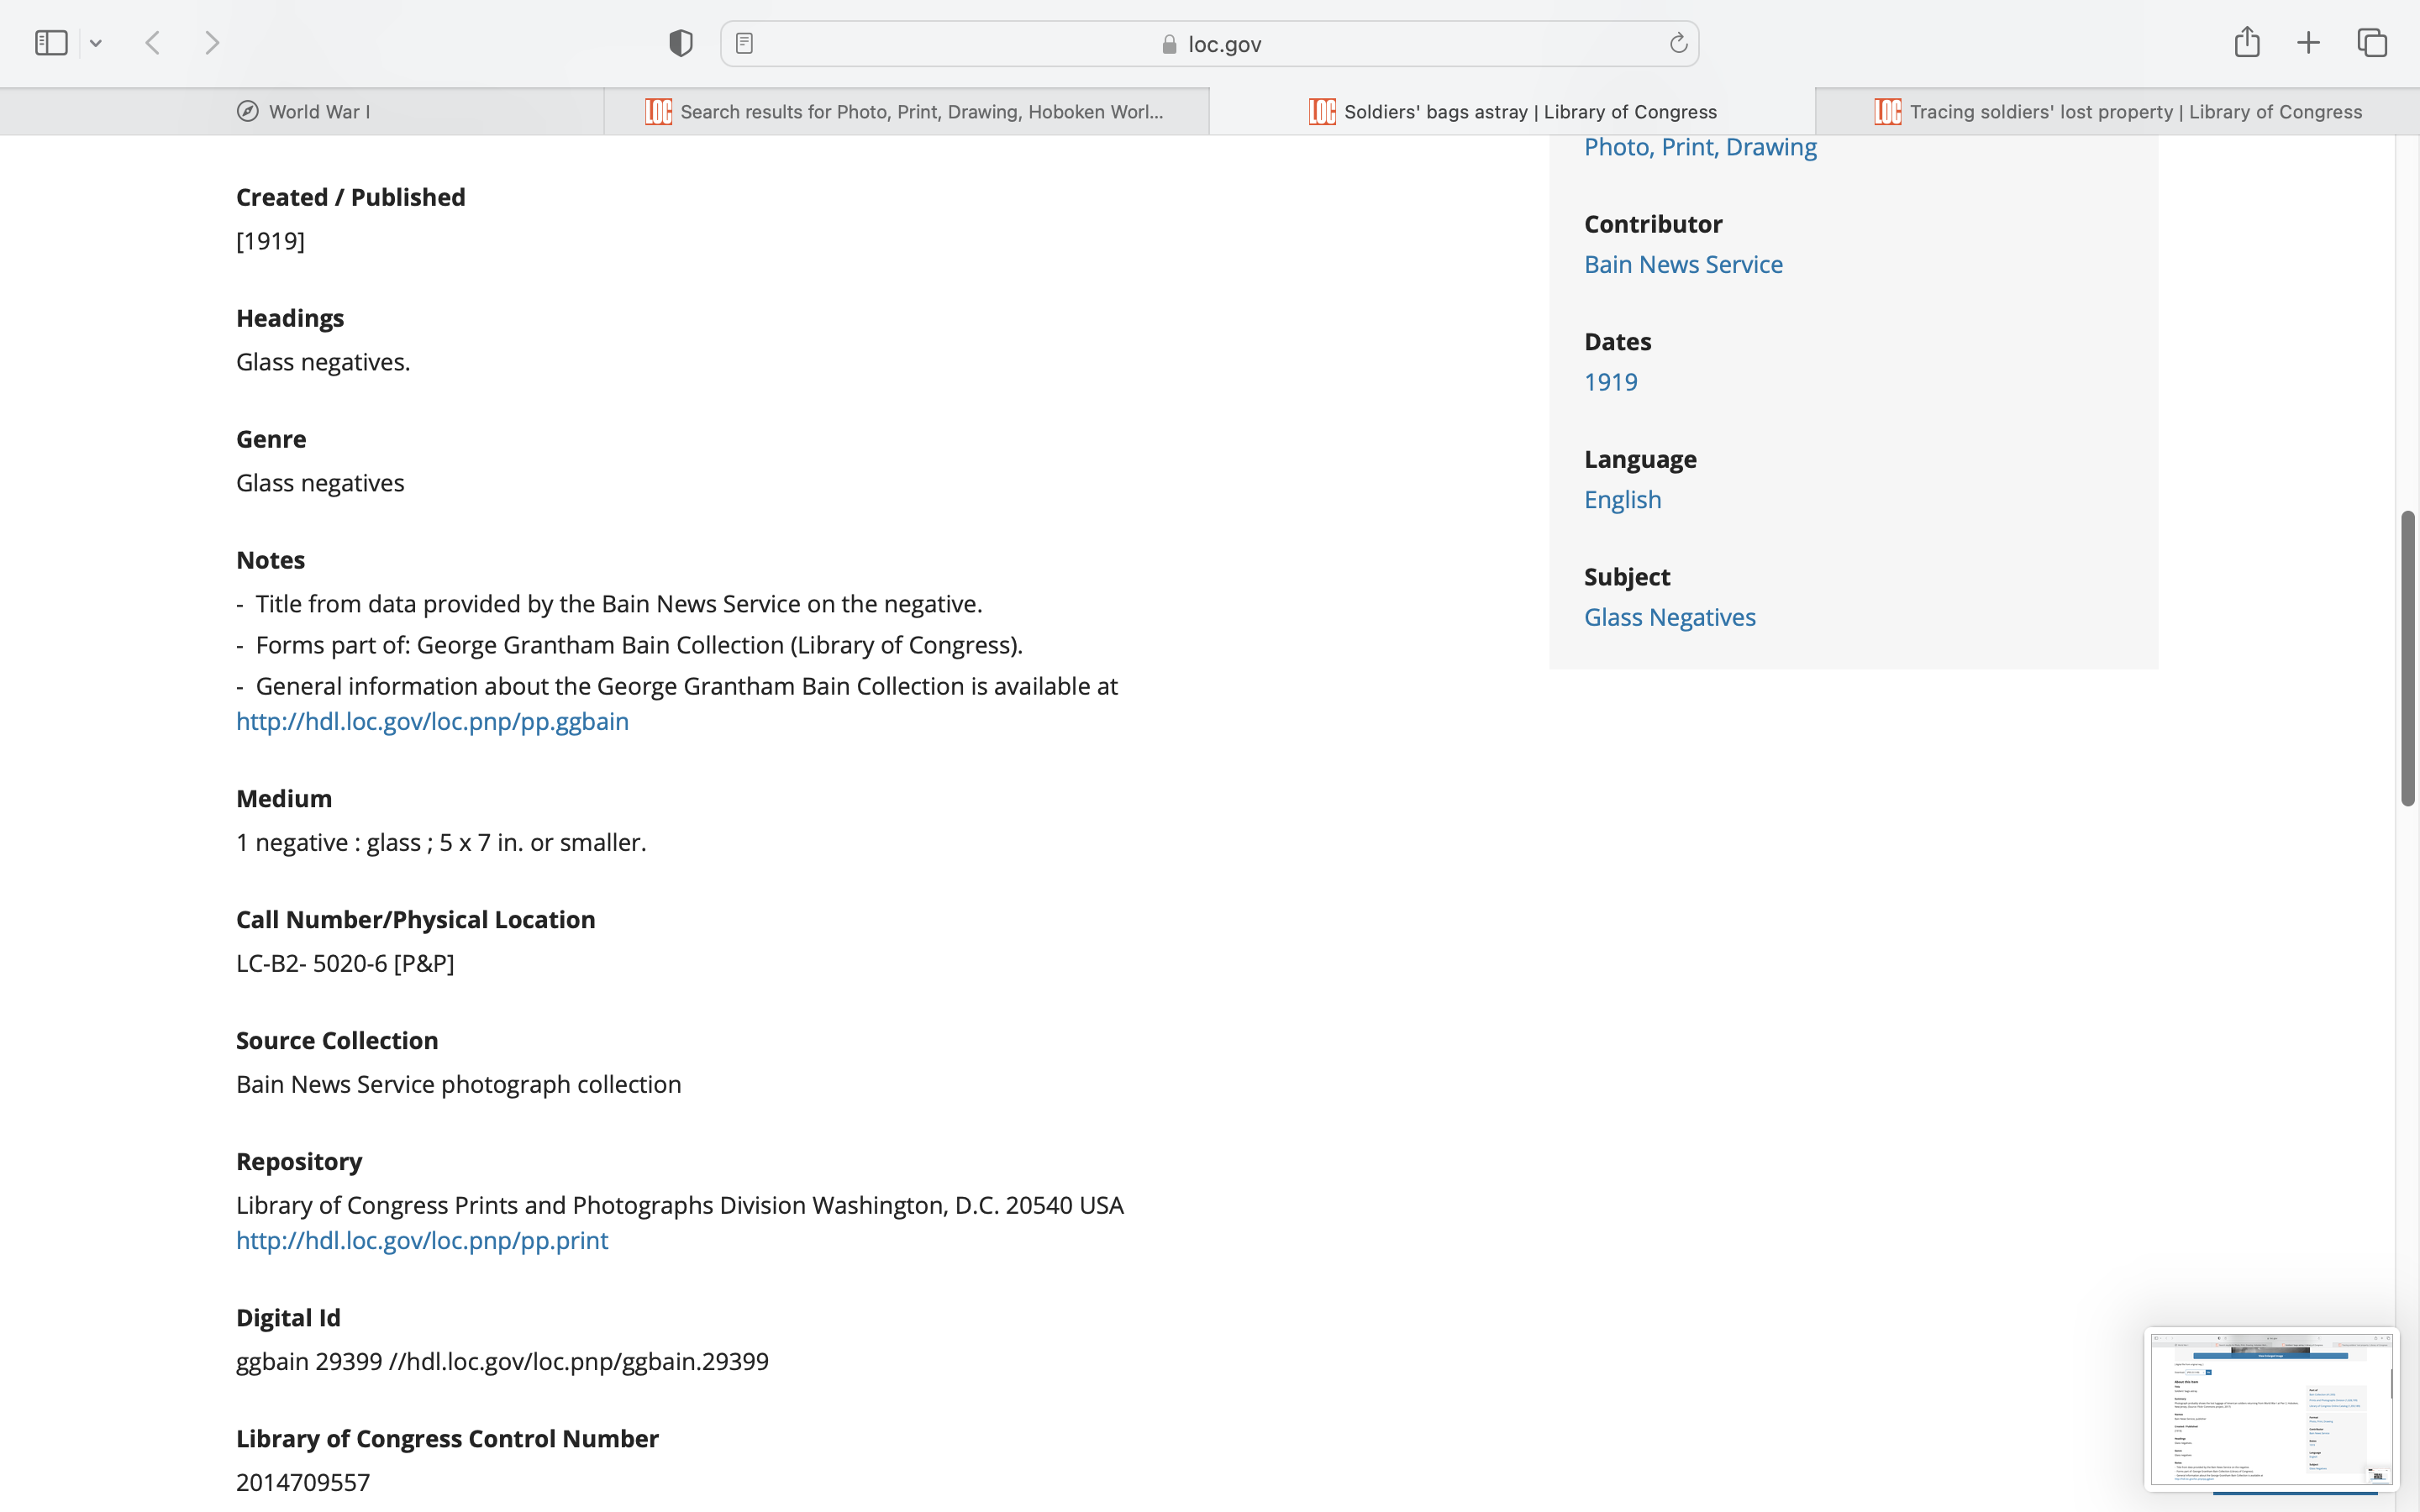Open the Search results for Photo tab
This screenshot has width=2420, height=1512.
click(x=906, y=111)
